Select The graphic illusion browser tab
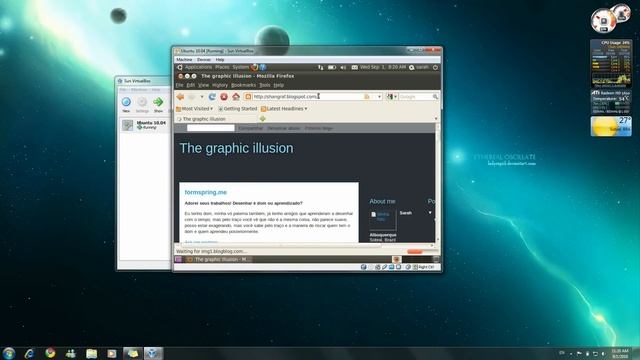This screenshot has height=360, width=640. 216,119
